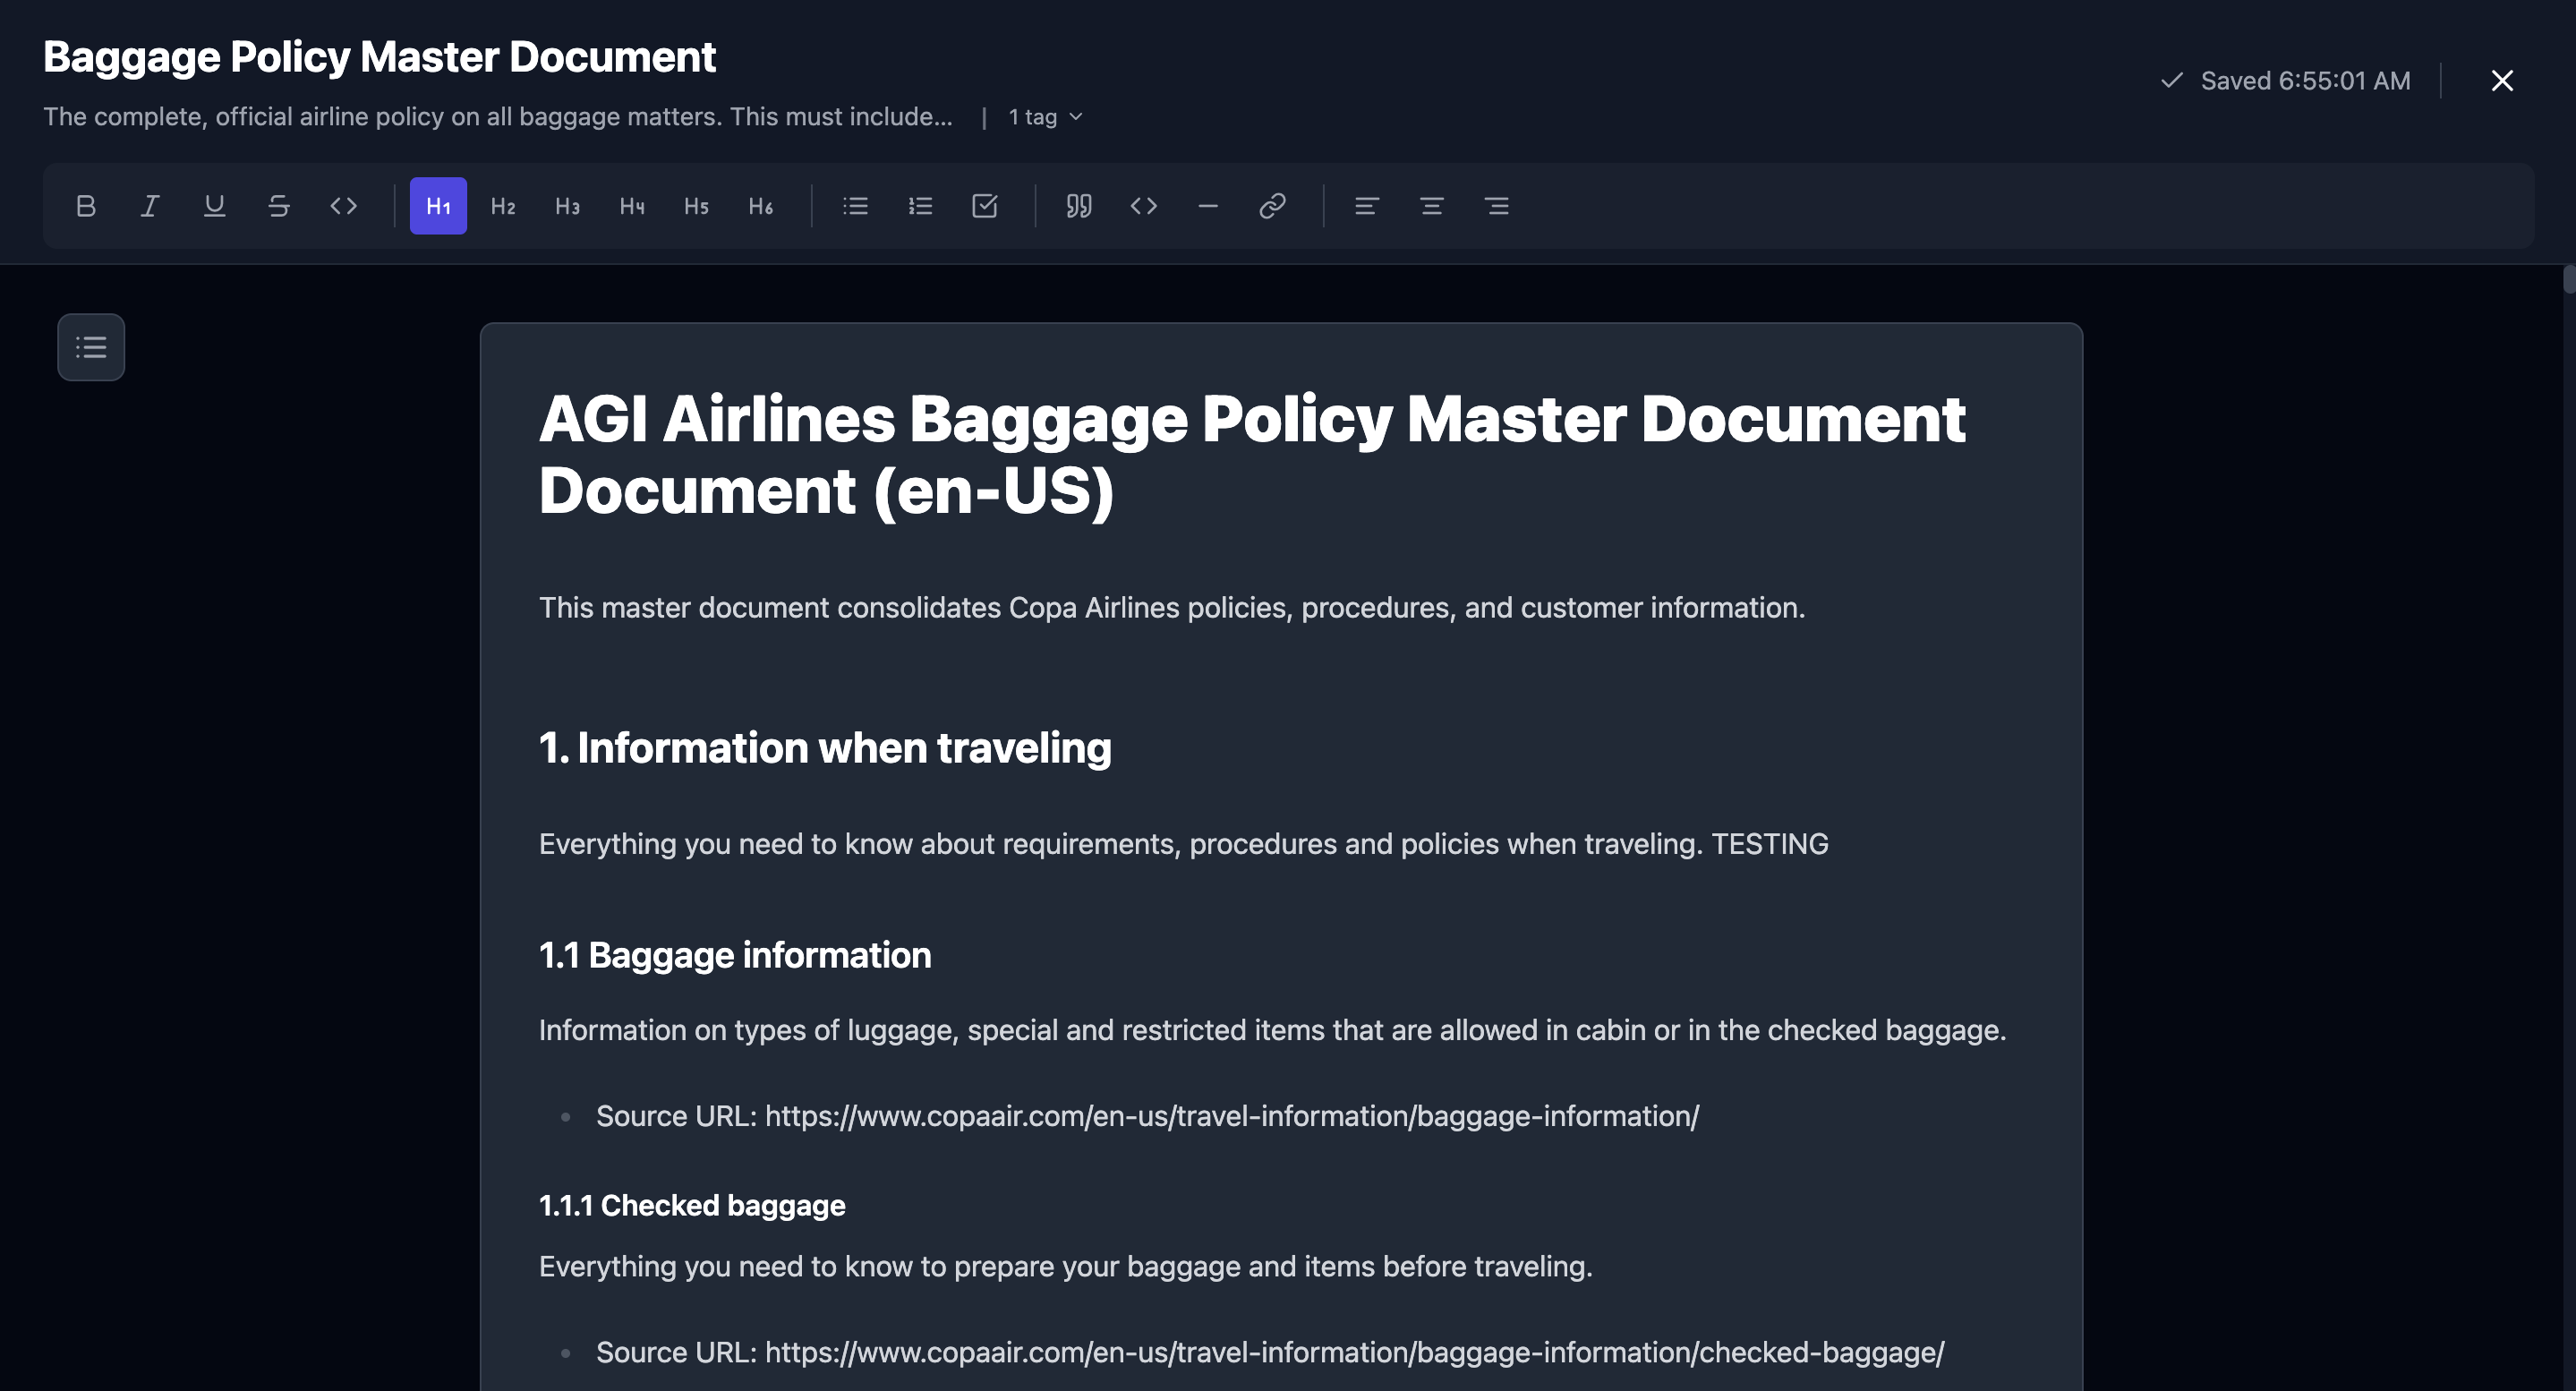Viewport: 2576px width, 1391px height.
Task: Insert a task checklist
Action: [x=984, y=206]
